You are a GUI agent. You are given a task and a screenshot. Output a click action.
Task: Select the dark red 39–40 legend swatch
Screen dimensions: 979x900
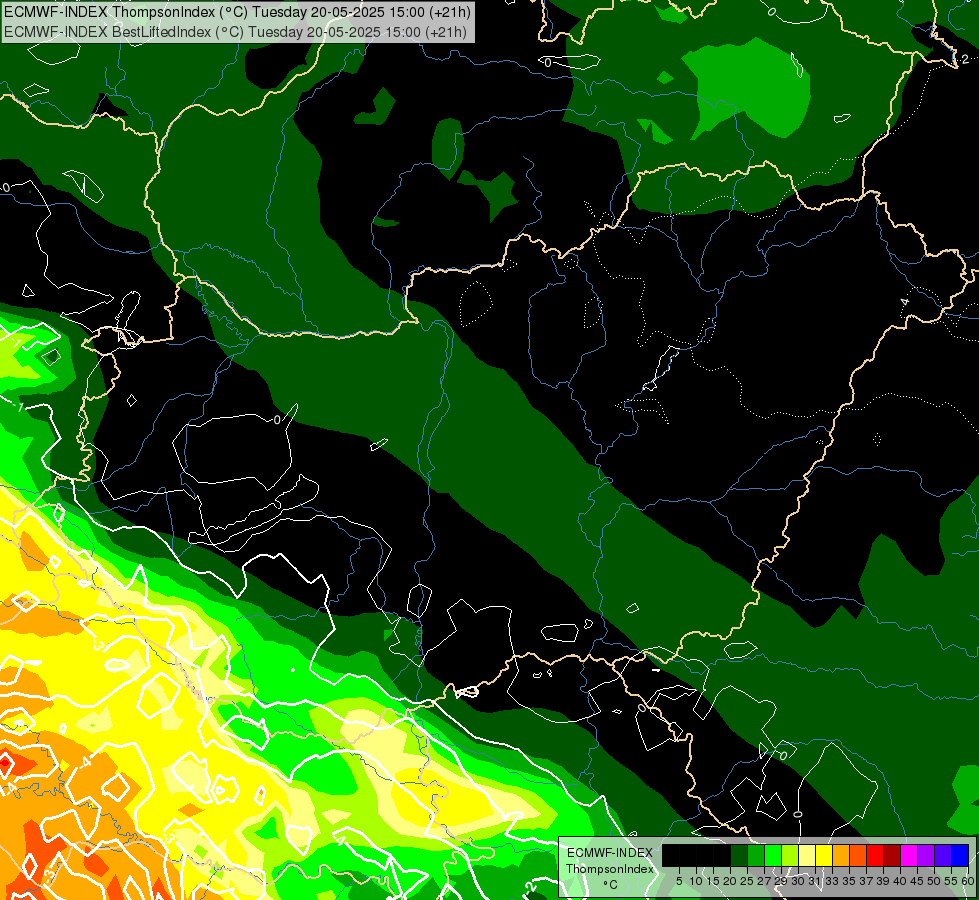(x=892, y=855)
